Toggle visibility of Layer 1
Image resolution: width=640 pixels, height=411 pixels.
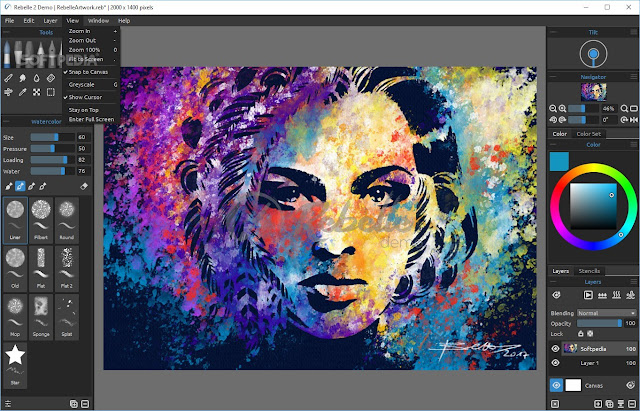[x=556, y=362]
